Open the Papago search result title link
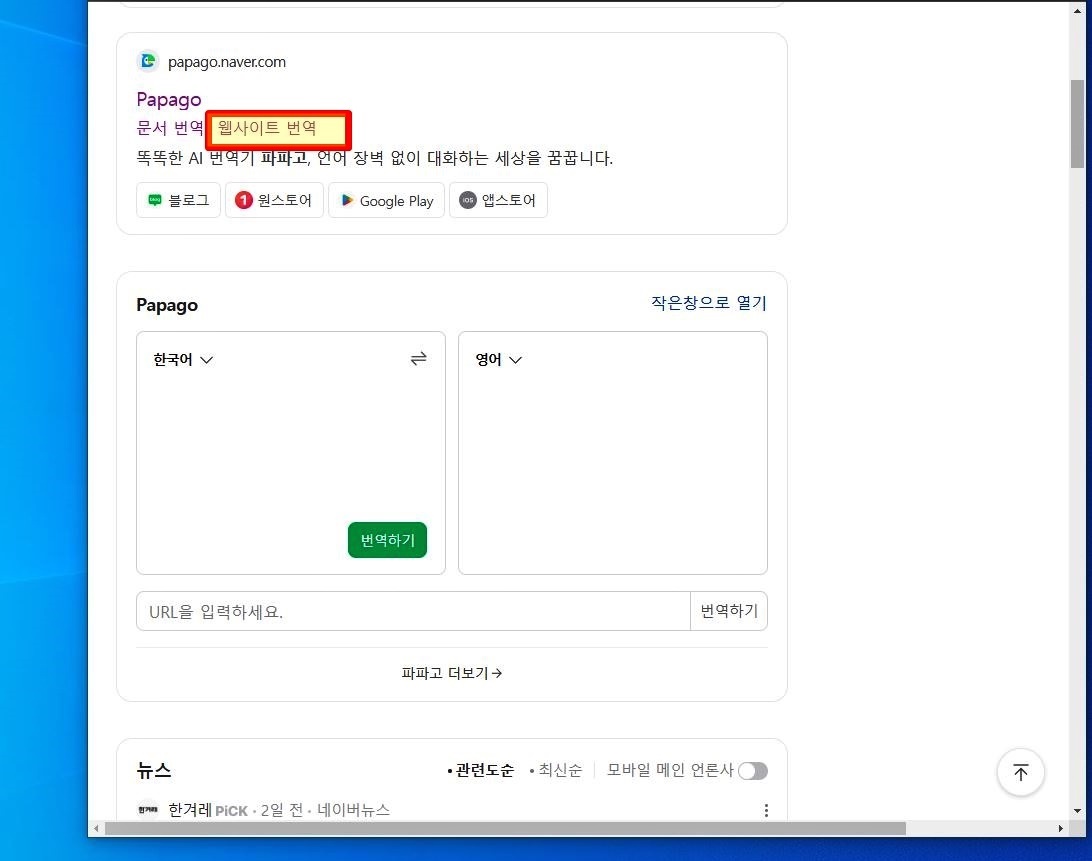1092x861 pixels. tap(169, 100)
